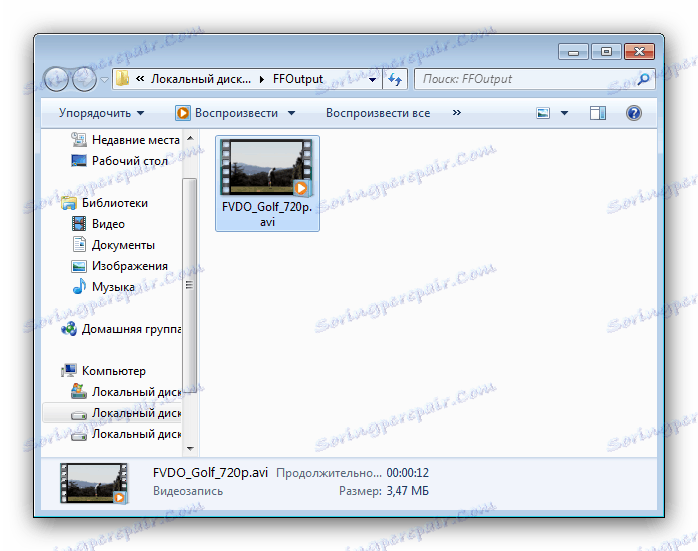698x551 pixels.
Task: Click the Музыка note icon
Action: coord(79,286)
